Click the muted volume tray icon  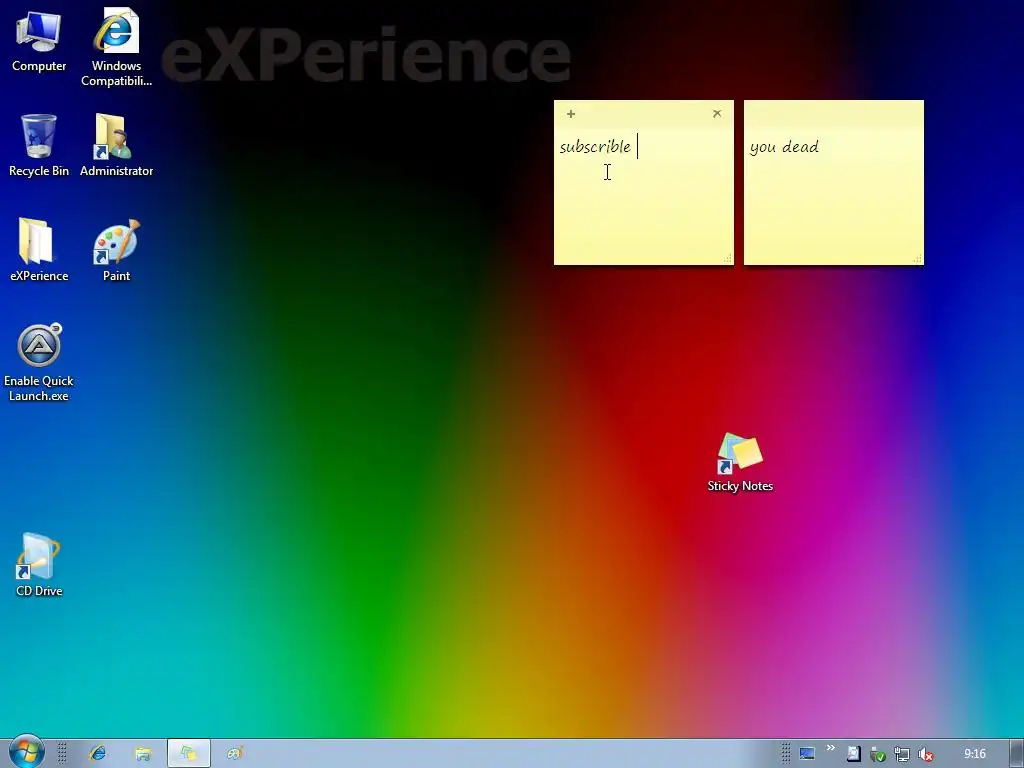[925, 755]
